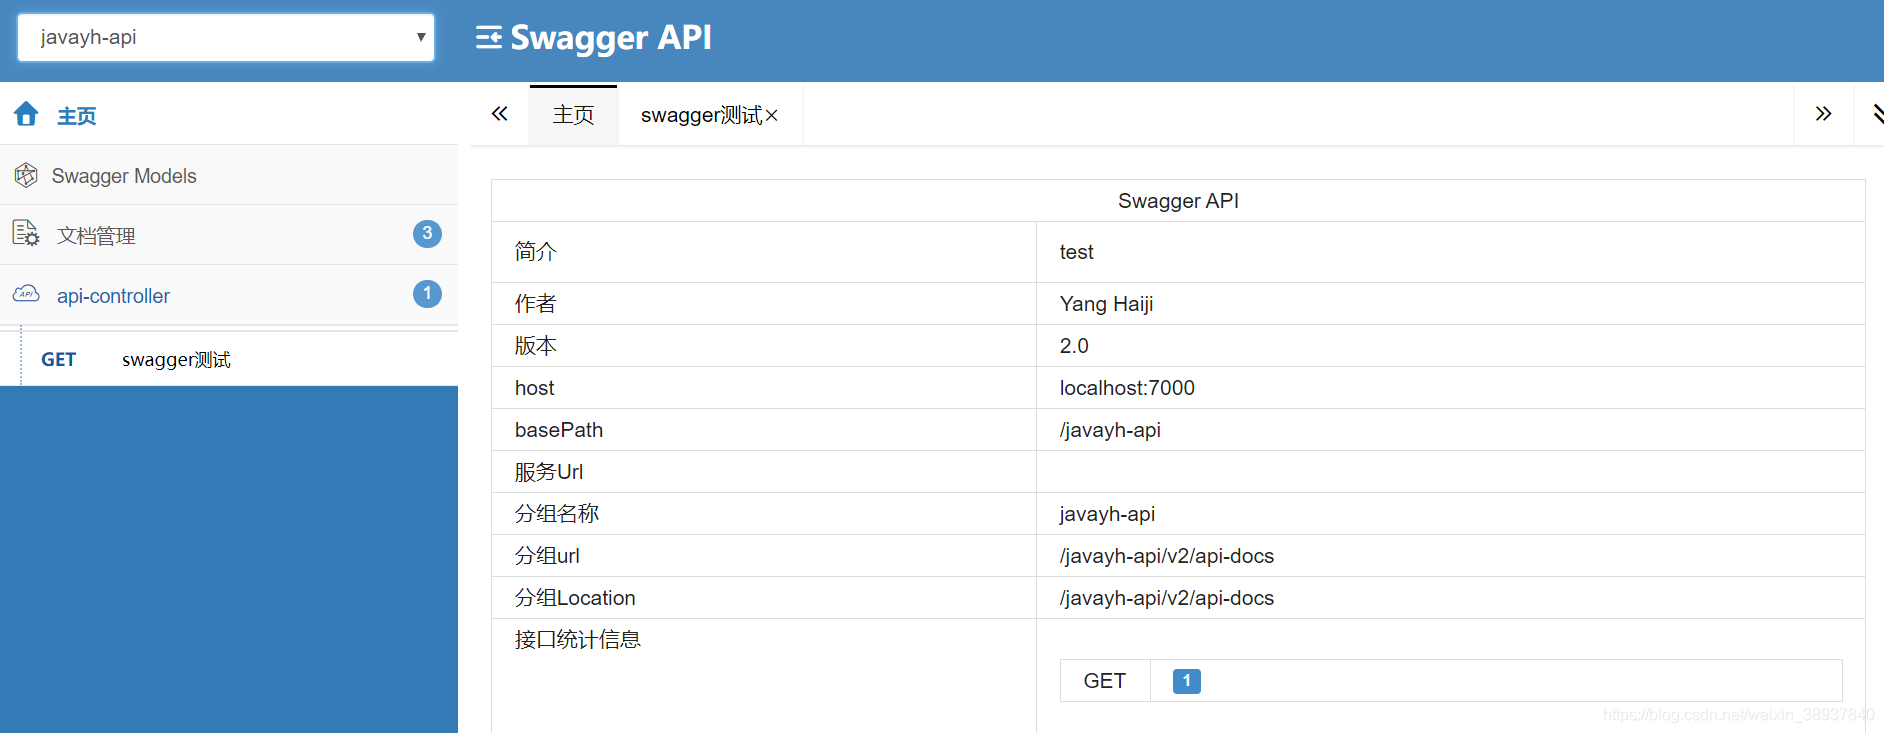The width and height of the screenshot is (1884, 733).
Task: Click the Swagger API table title
Action: (x=1178, y=201)
